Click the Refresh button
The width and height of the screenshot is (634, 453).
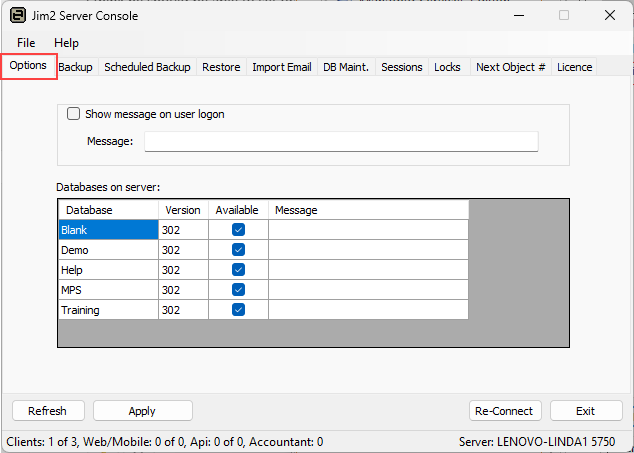(x=48, y=411)
